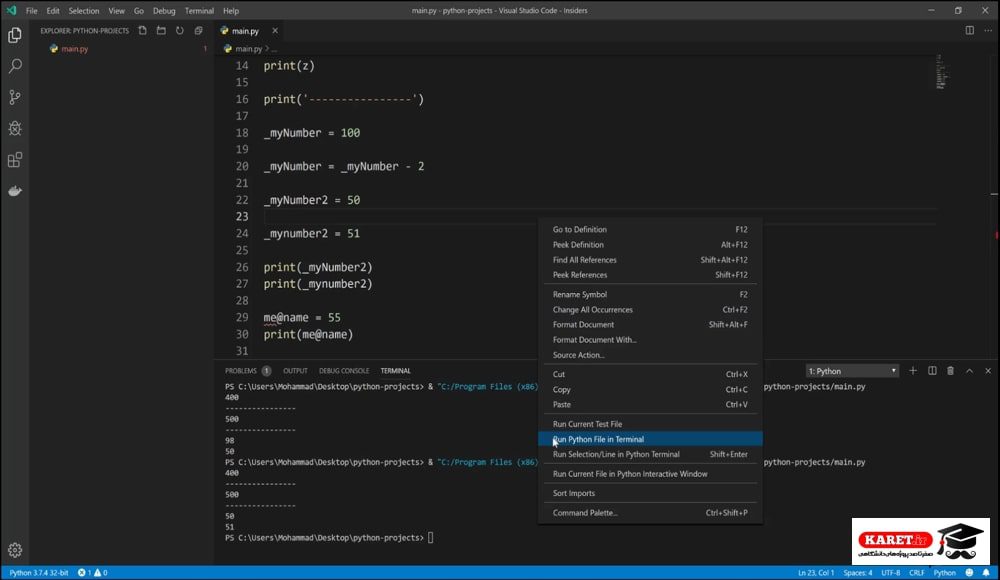The width and height of the screenshot is (1000, 580).
Task: Change encoding via UTF-8 status item
Action: point(890,573)
